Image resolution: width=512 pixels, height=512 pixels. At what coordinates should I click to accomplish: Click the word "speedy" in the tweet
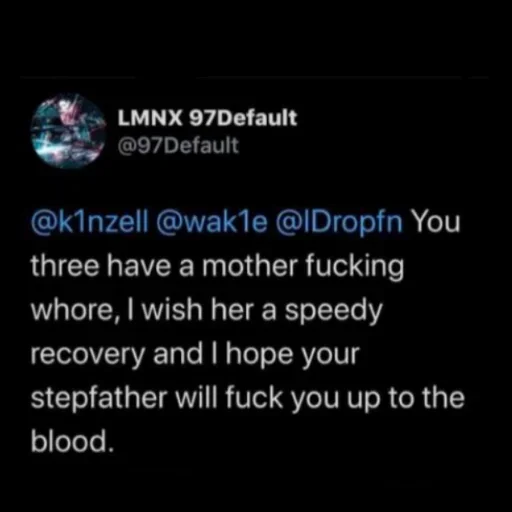pyautogui.click(x=333, y=312)
